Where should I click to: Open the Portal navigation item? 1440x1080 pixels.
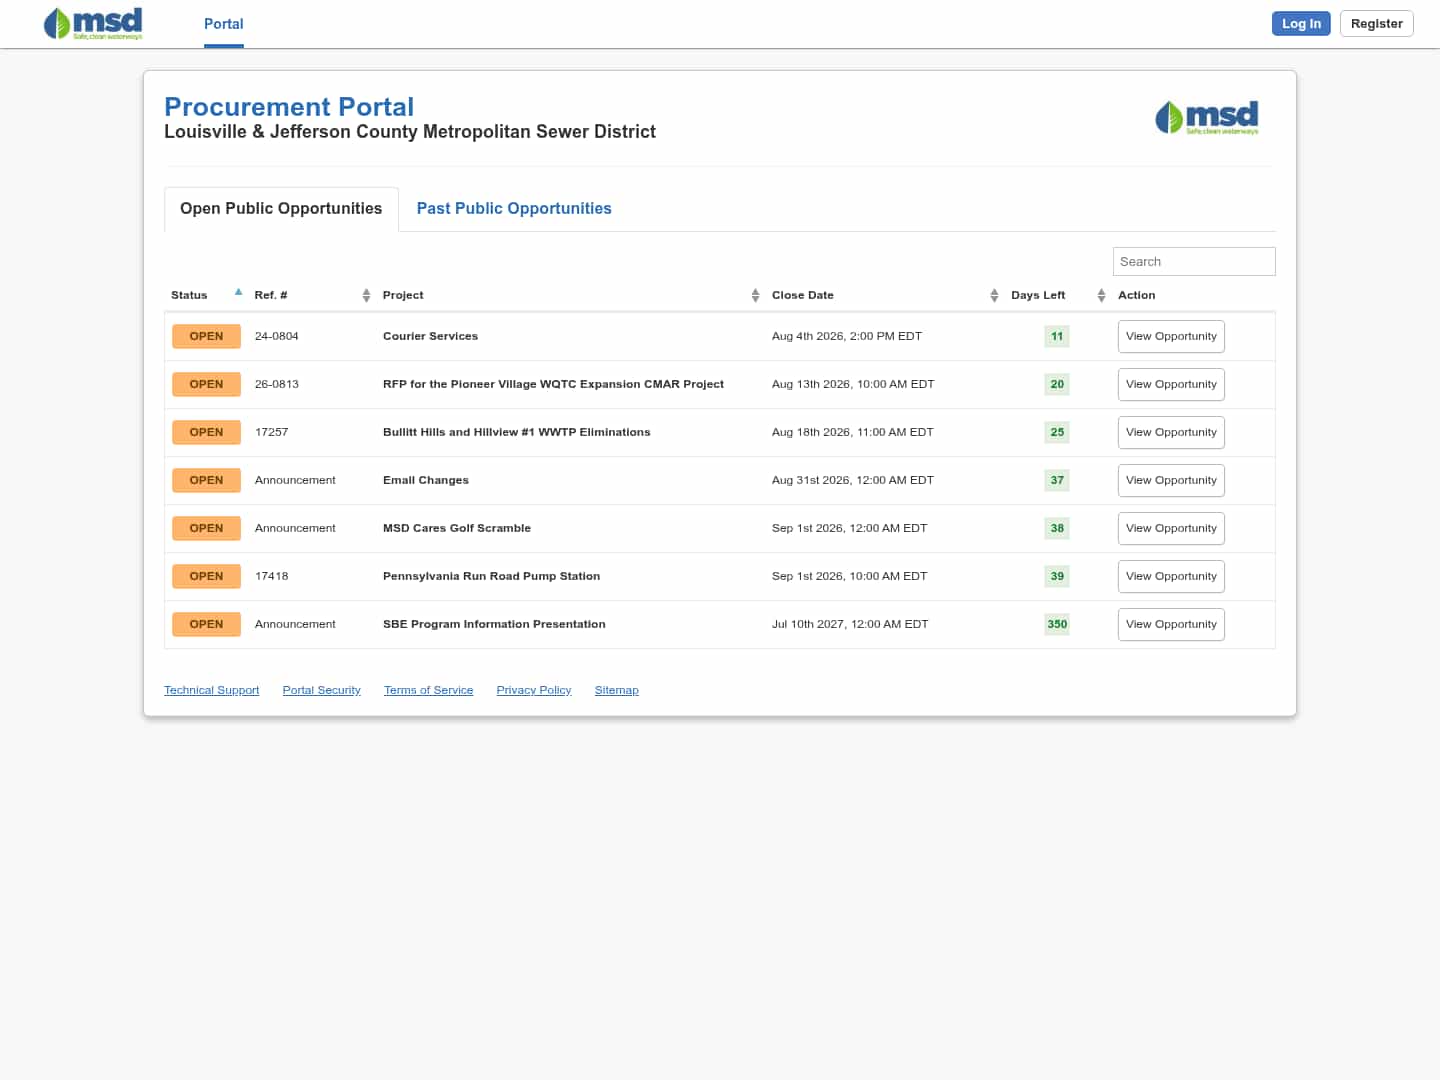pyautogui.click(x=224, y=24)
